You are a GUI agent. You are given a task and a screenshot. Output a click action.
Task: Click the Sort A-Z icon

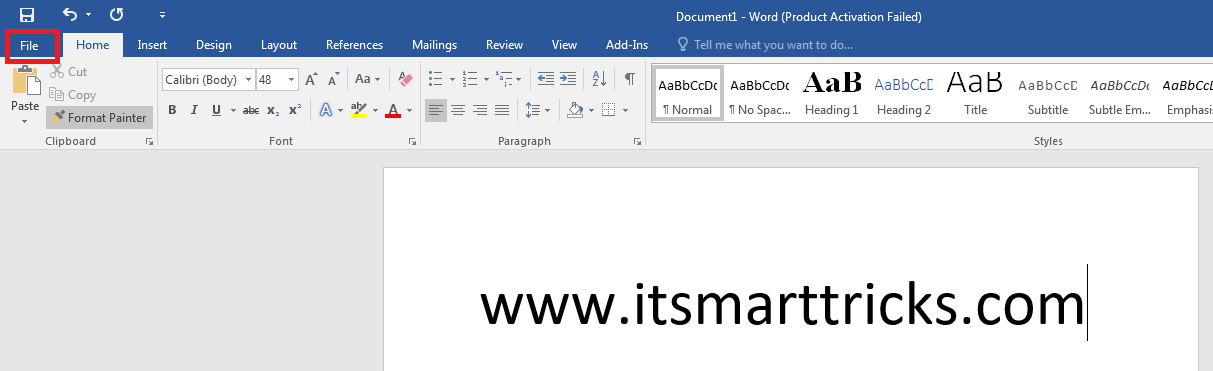click(x=599, y=79)
